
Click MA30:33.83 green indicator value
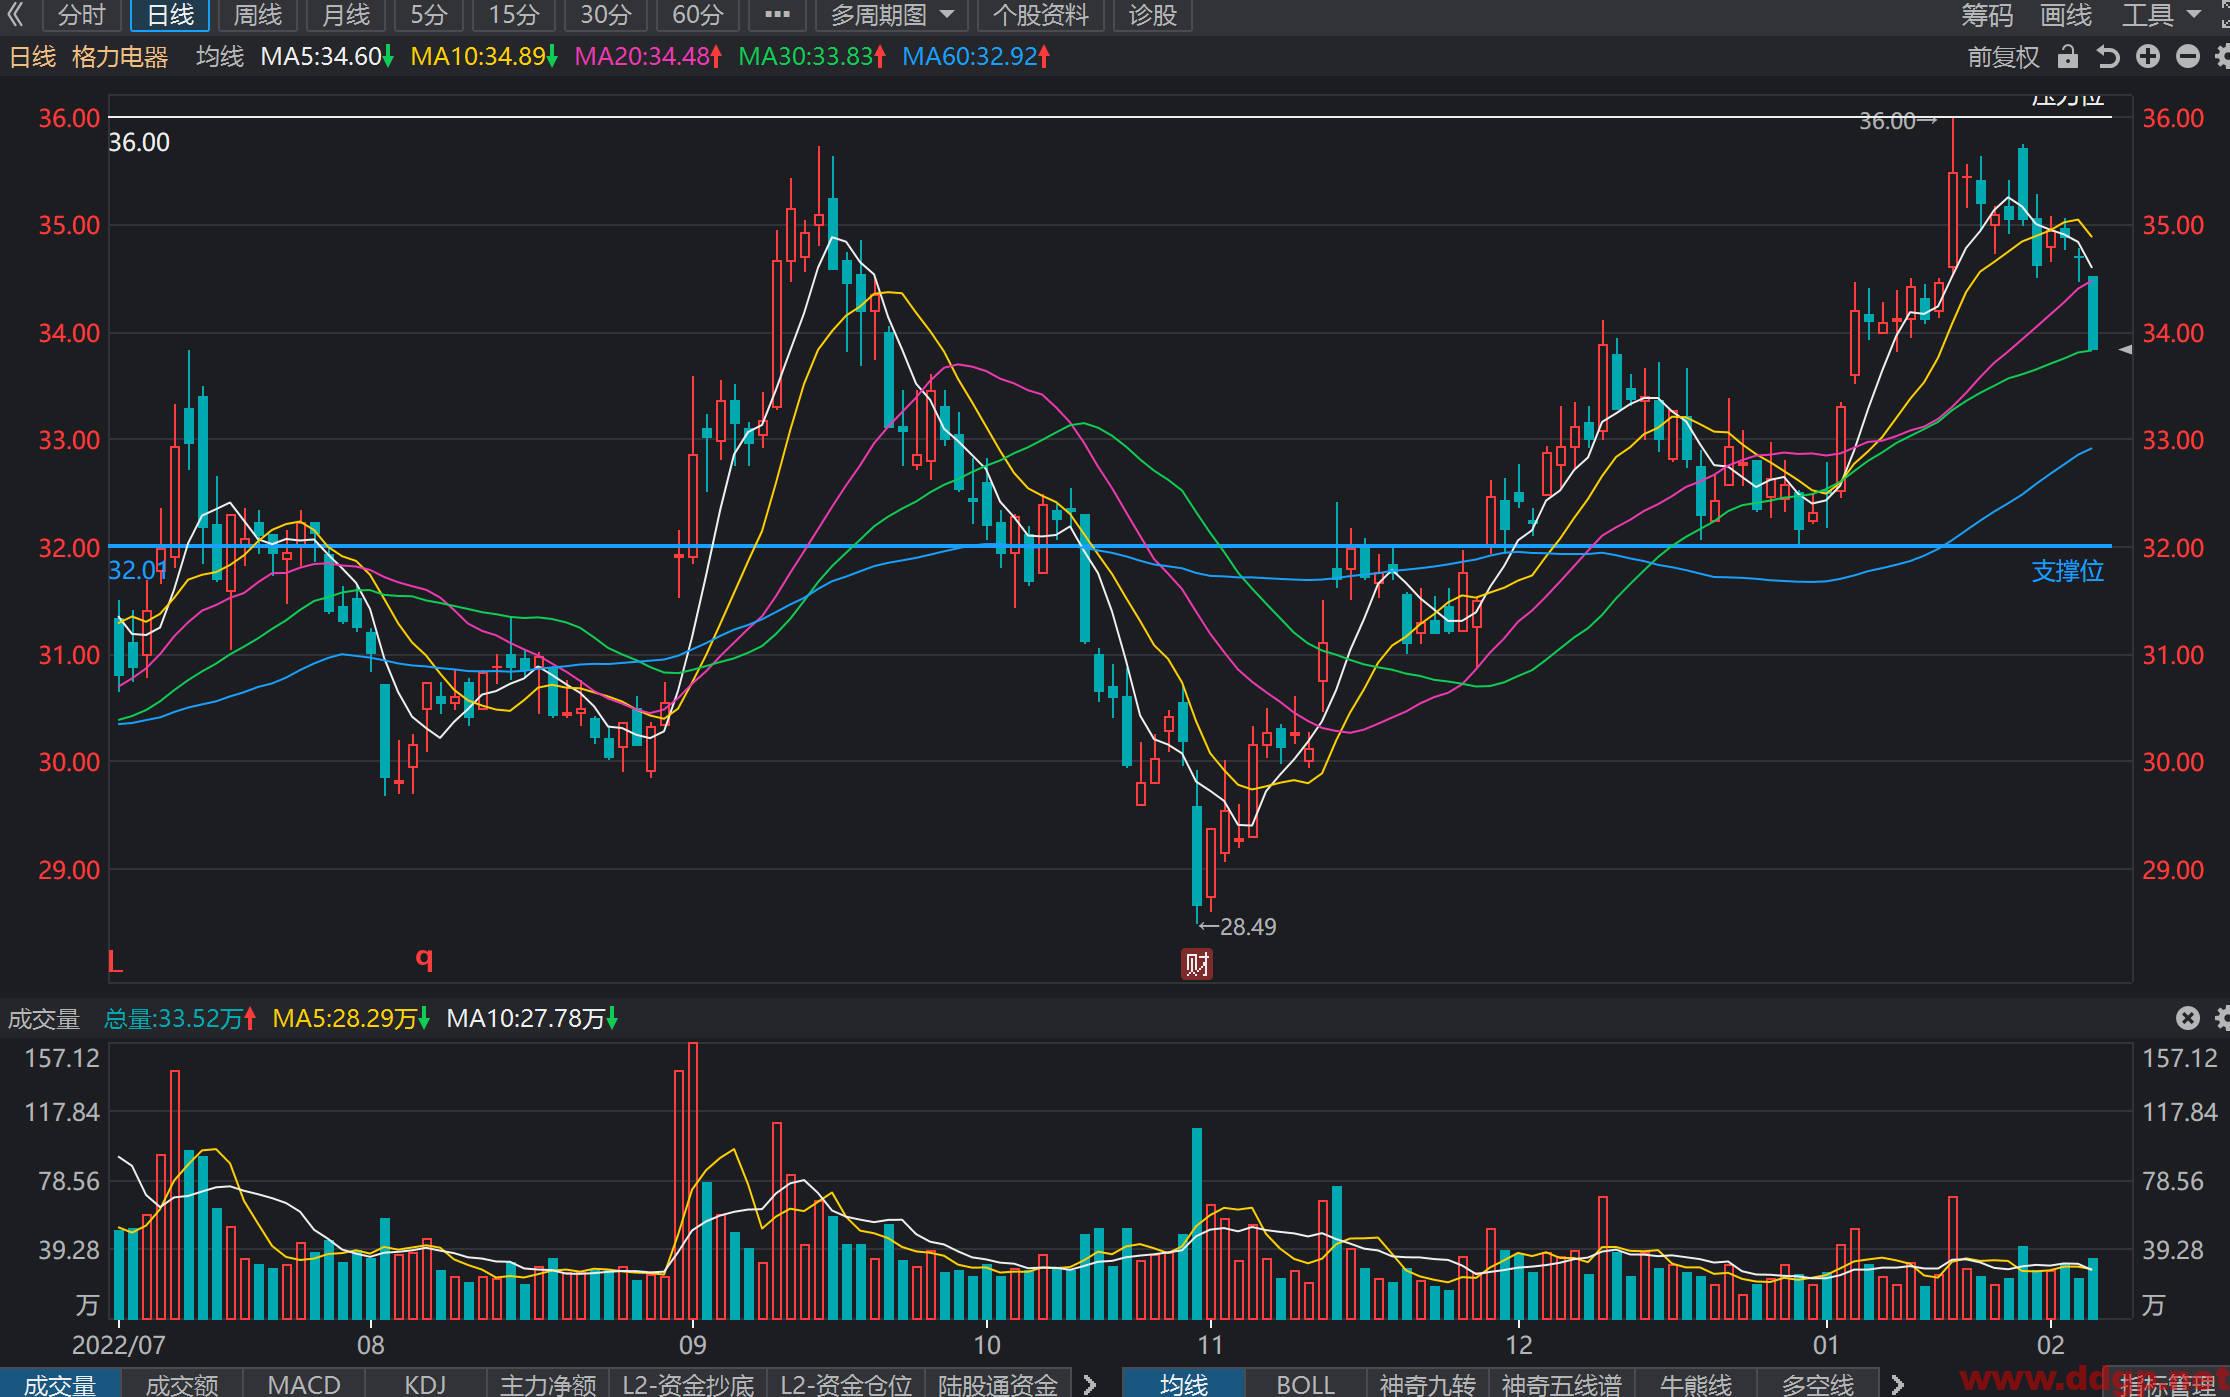pyautogui.click(x=812, y=56)
